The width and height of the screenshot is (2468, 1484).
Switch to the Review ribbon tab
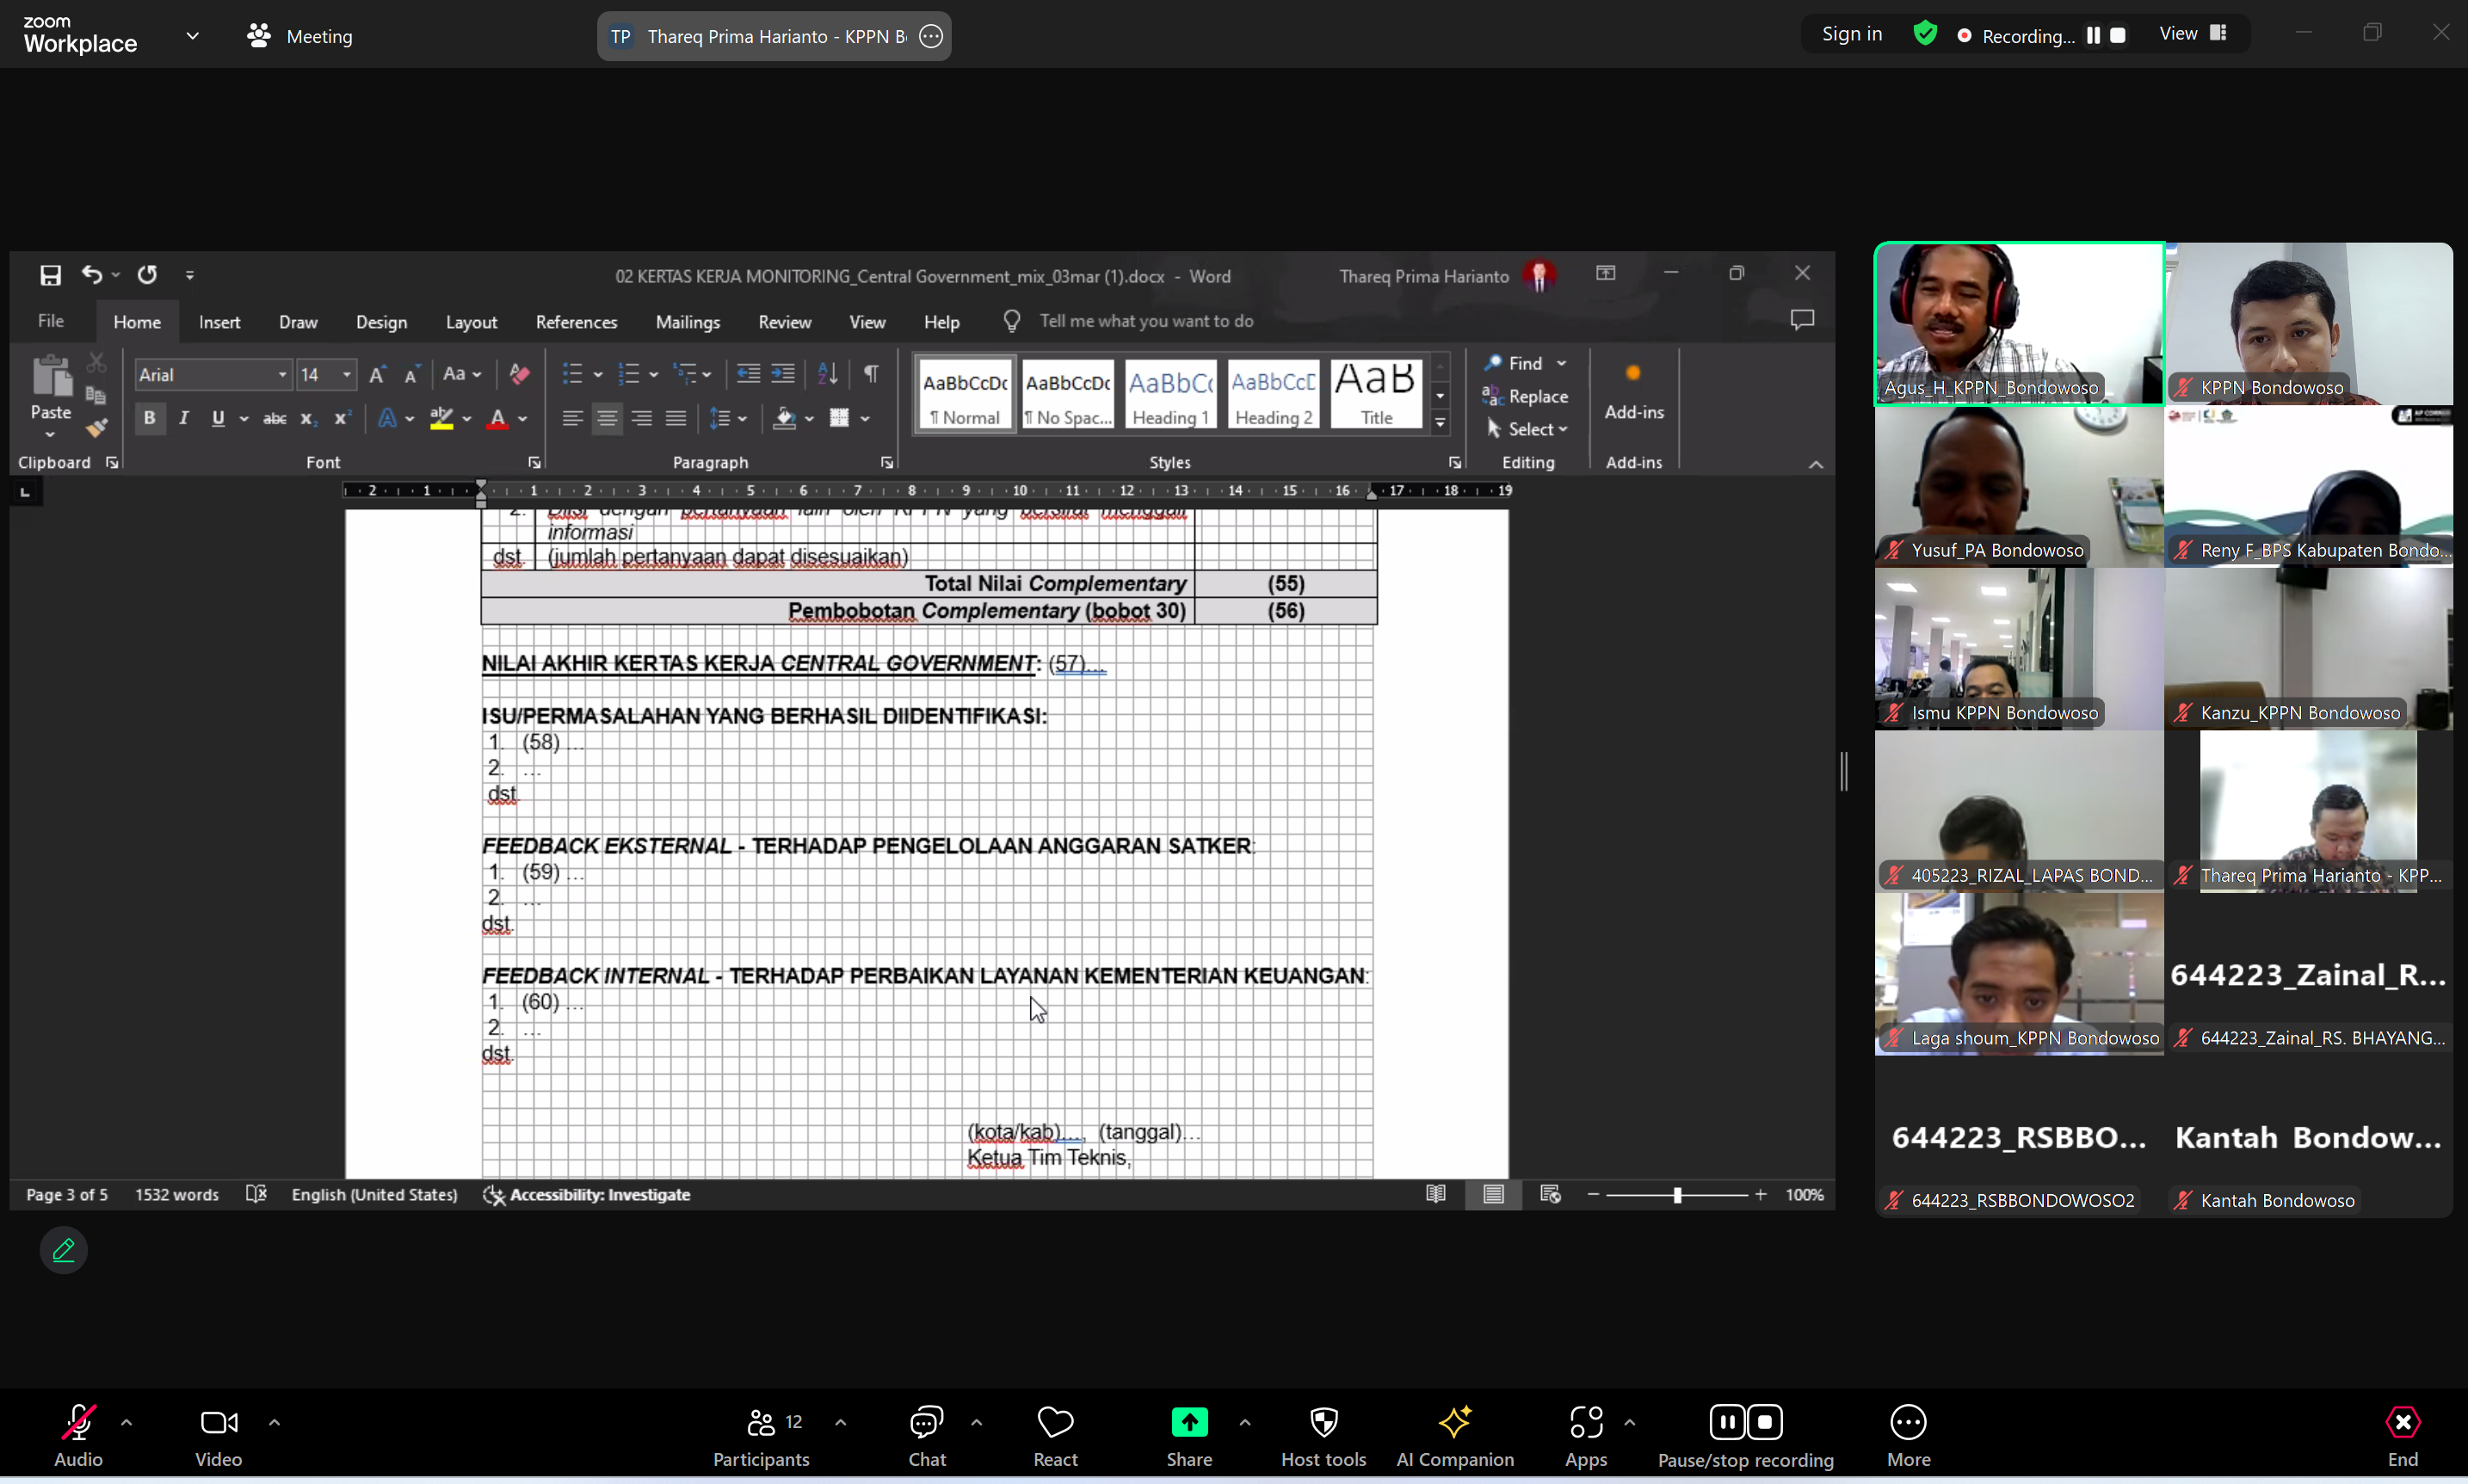[x=784, y=321]
